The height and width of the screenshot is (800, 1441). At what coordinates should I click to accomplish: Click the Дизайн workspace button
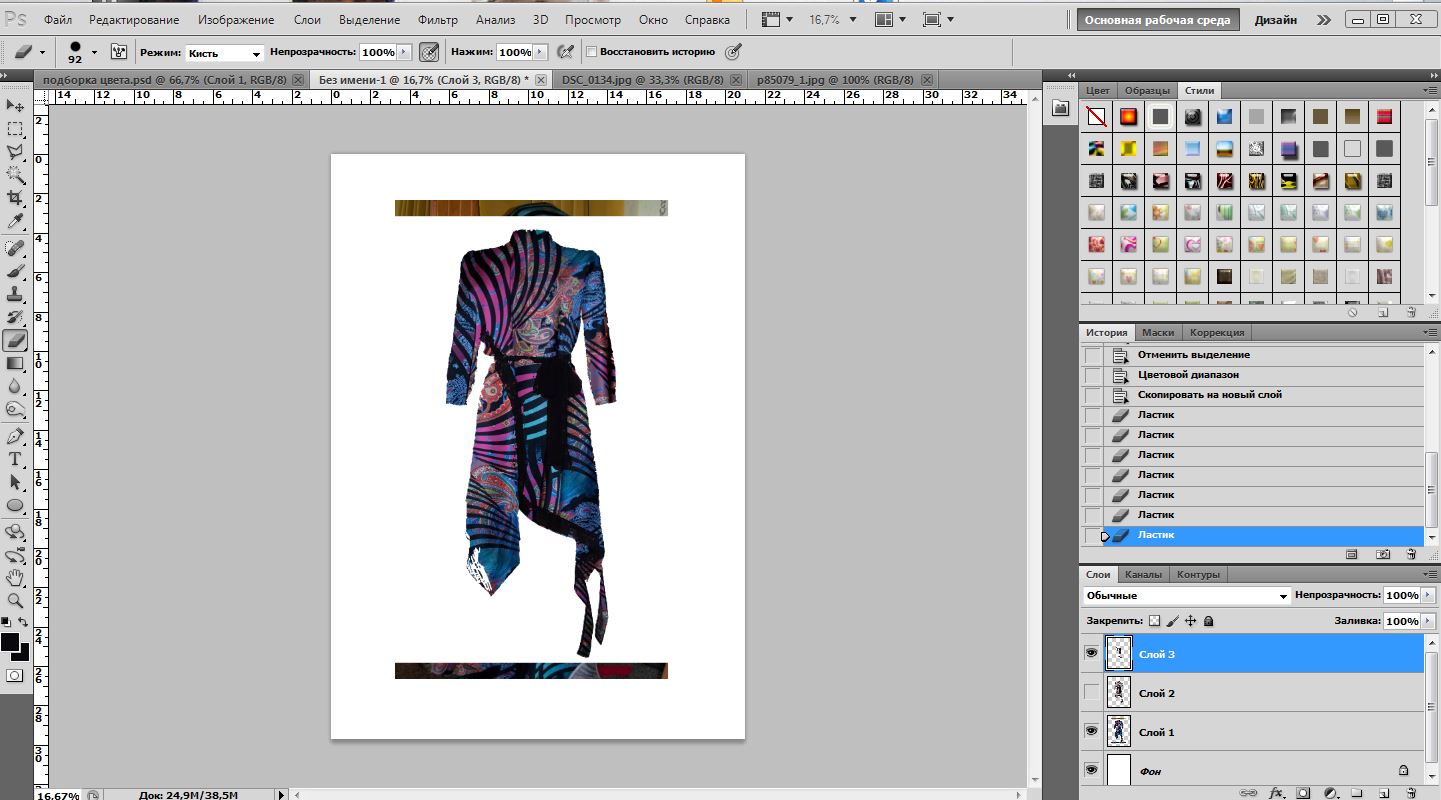[1276, 20]
